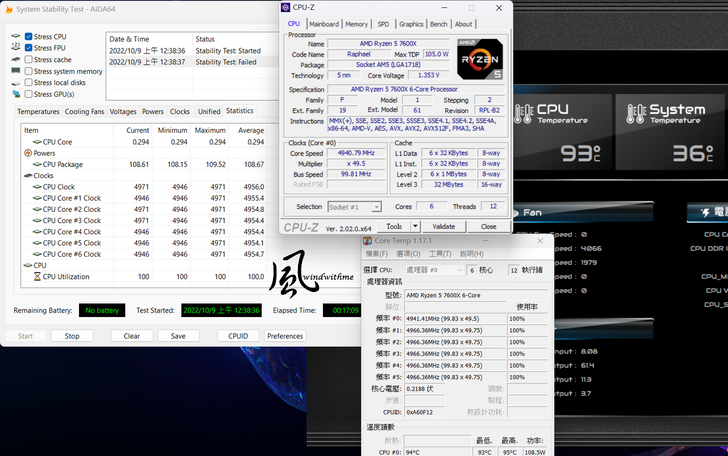
Task: Expand the Tools dropdown arrow in CPU-Z
Action: (x=414, y=227)
